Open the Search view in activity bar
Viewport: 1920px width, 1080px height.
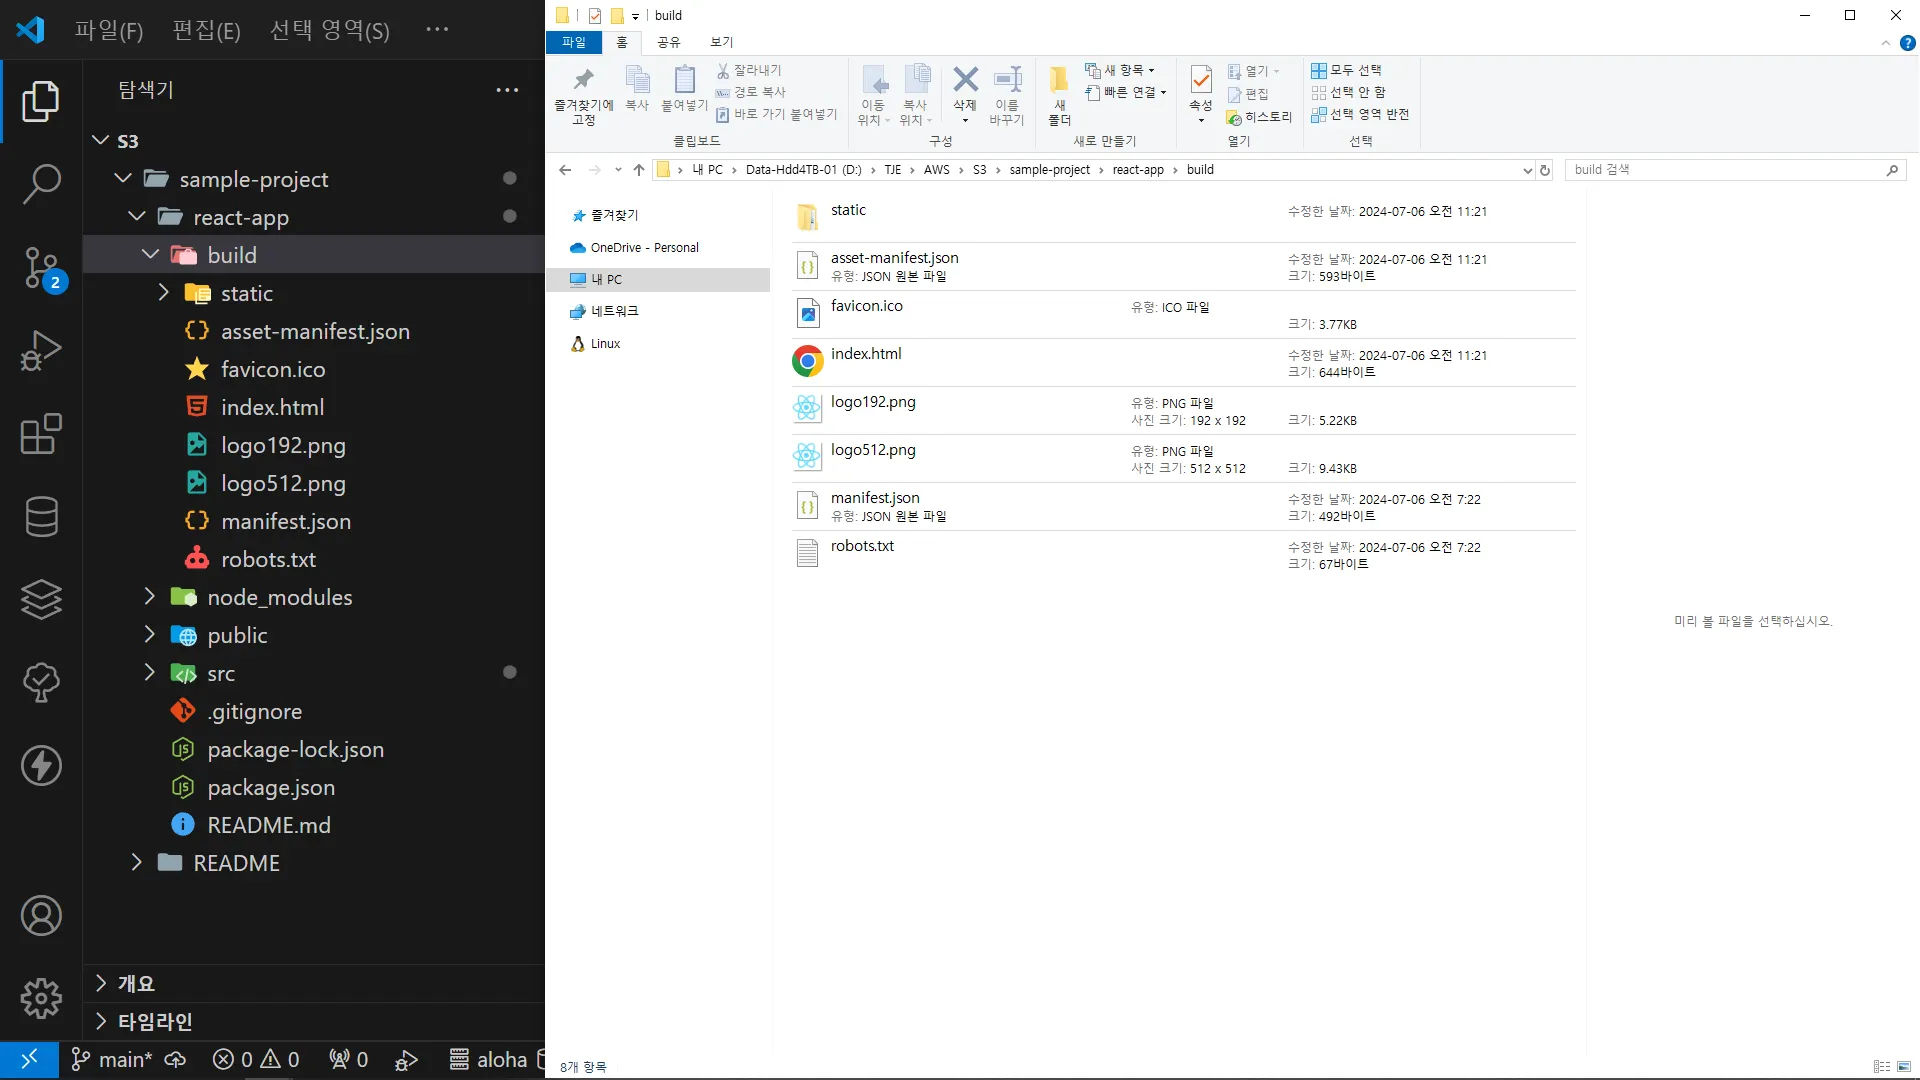click(41, 184)
